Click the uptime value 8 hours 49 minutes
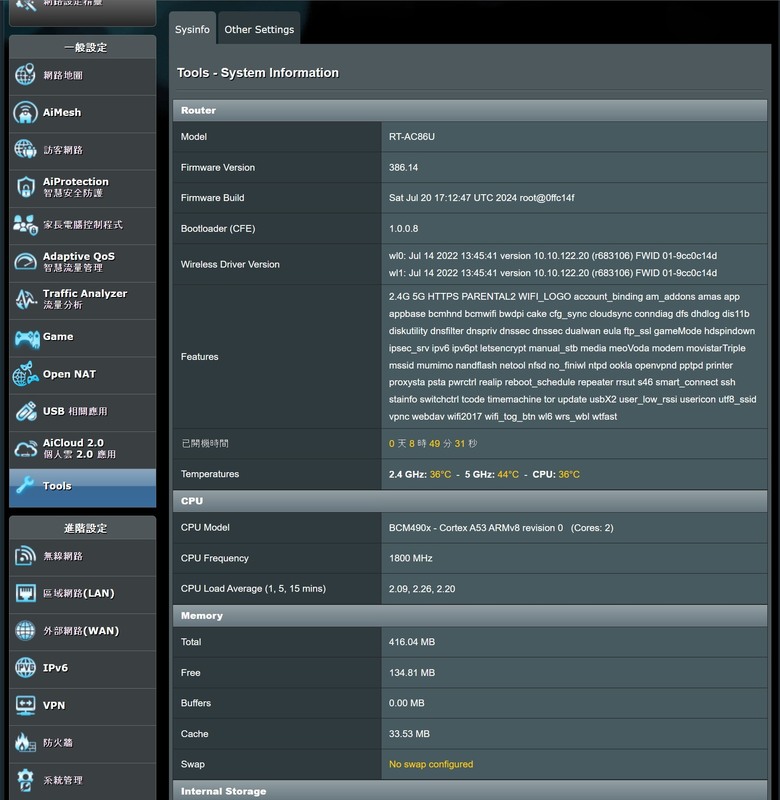 (x=433, y=443)
